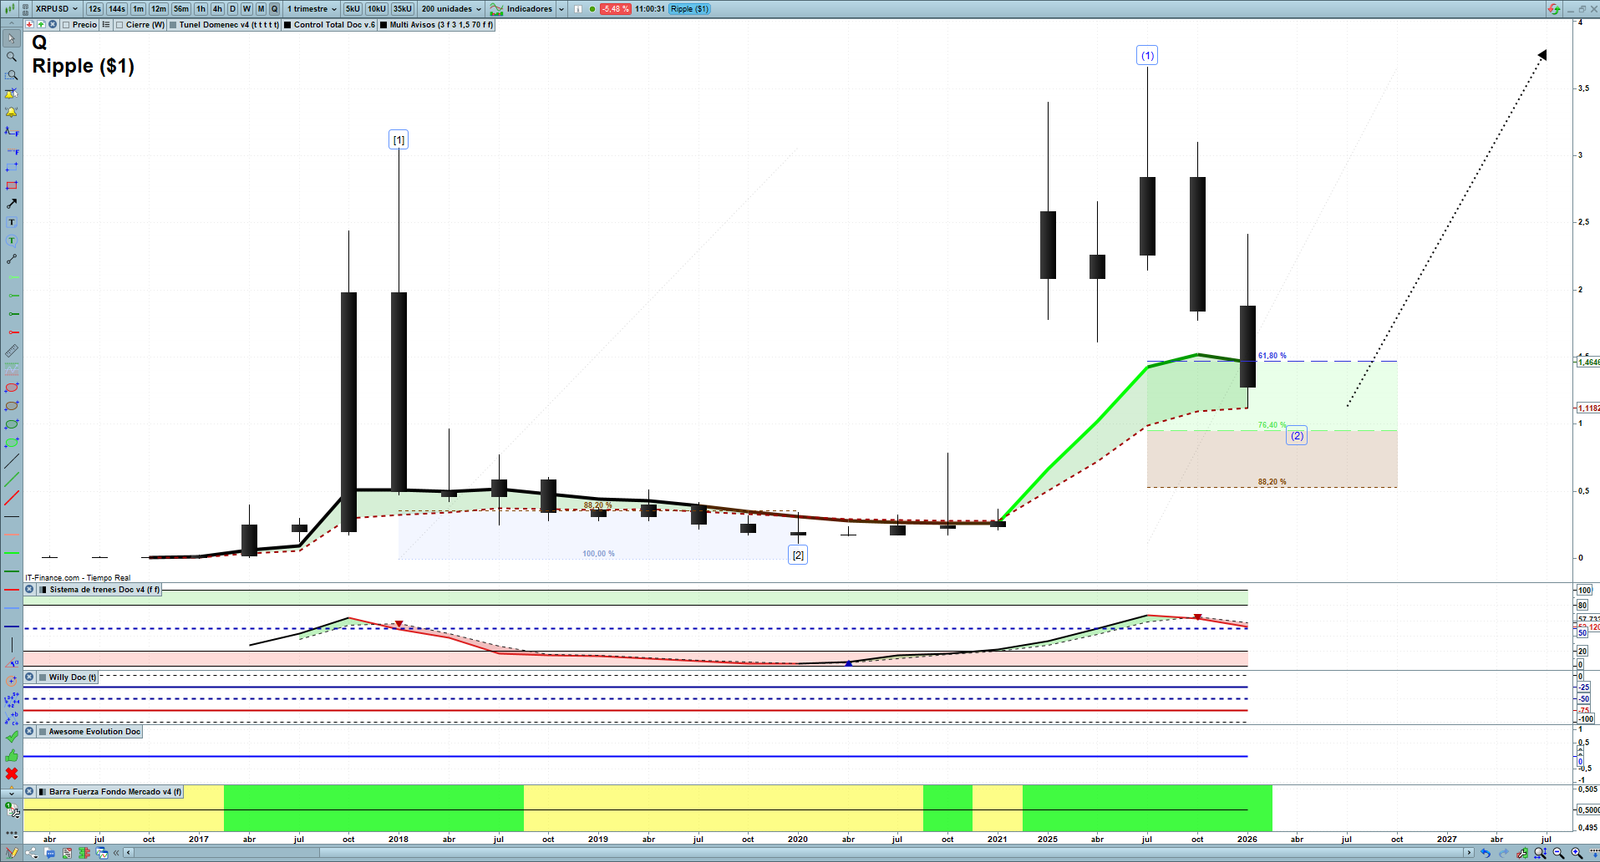
Task: Toggle Tunel Domenec v4 indicator square
Action: (173, 24)
